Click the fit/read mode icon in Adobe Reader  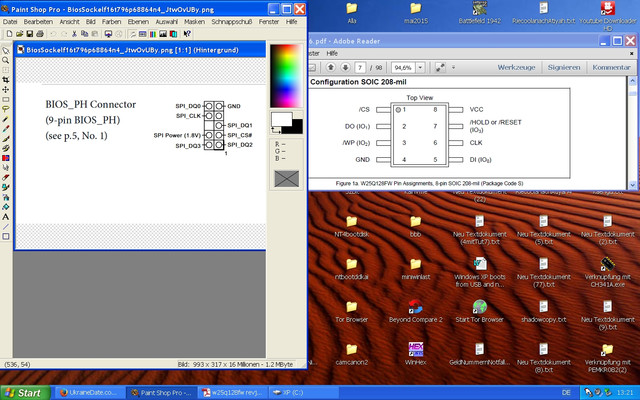(x=440, y=67)
